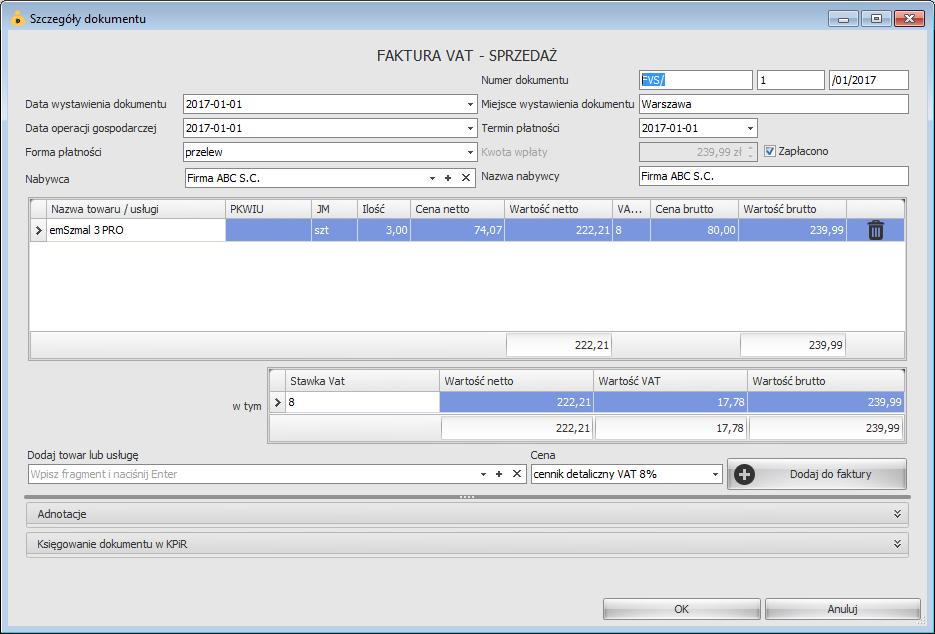This screenshot has height=634, width=935.
Task: Click the FVS/ document number prefix field
Action: [x=695, y=80]
